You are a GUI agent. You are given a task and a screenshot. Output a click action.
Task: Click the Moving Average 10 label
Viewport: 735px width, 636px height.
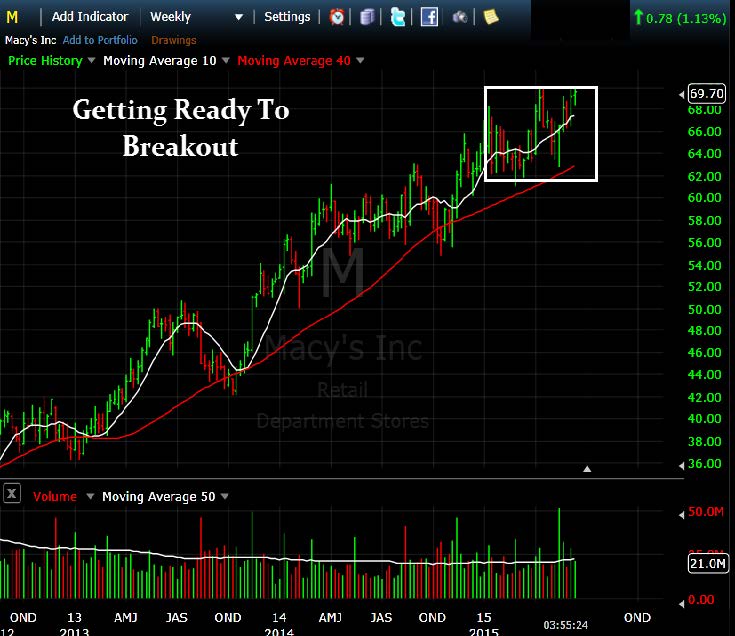pyautogui.click(x=160, y=60)
